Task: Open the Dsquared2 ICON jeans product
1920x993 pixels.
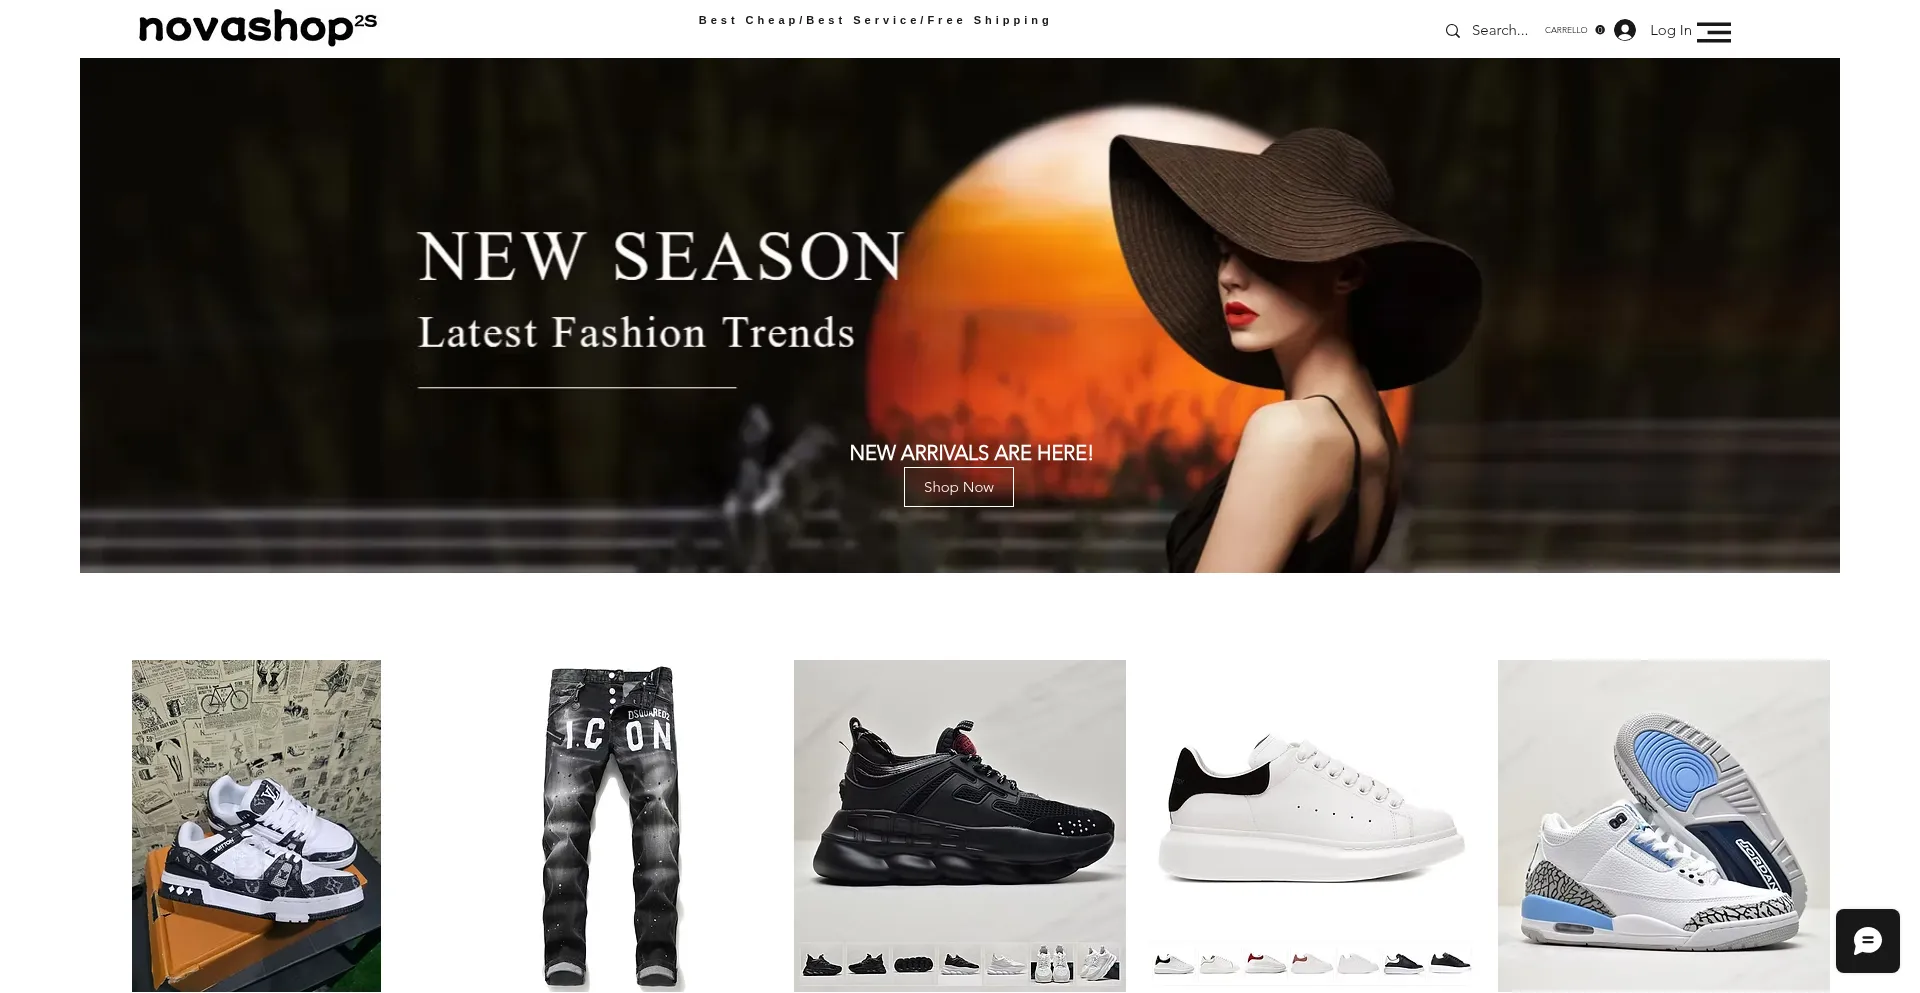Action: click(x=612, y=826)
